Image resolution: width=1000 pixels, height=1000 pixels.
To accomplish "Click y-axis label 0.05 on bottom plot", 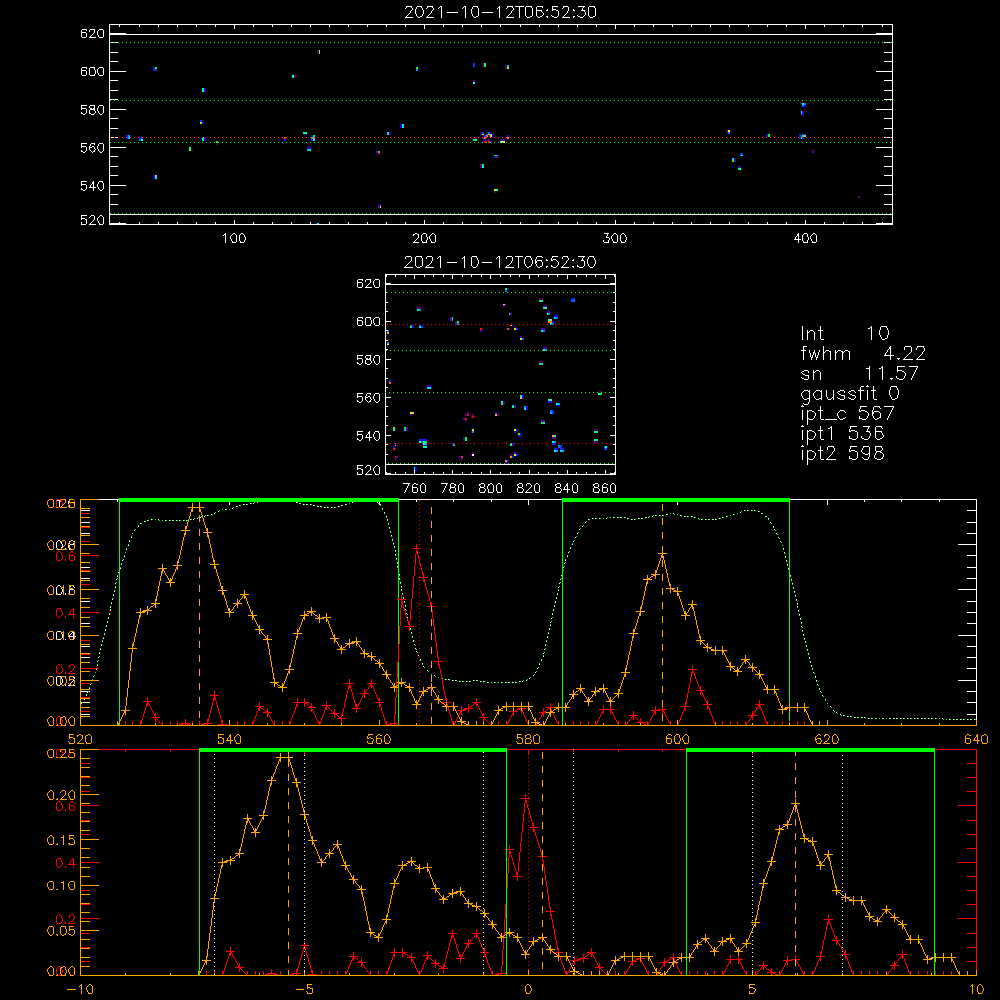I will click(61, 931).
